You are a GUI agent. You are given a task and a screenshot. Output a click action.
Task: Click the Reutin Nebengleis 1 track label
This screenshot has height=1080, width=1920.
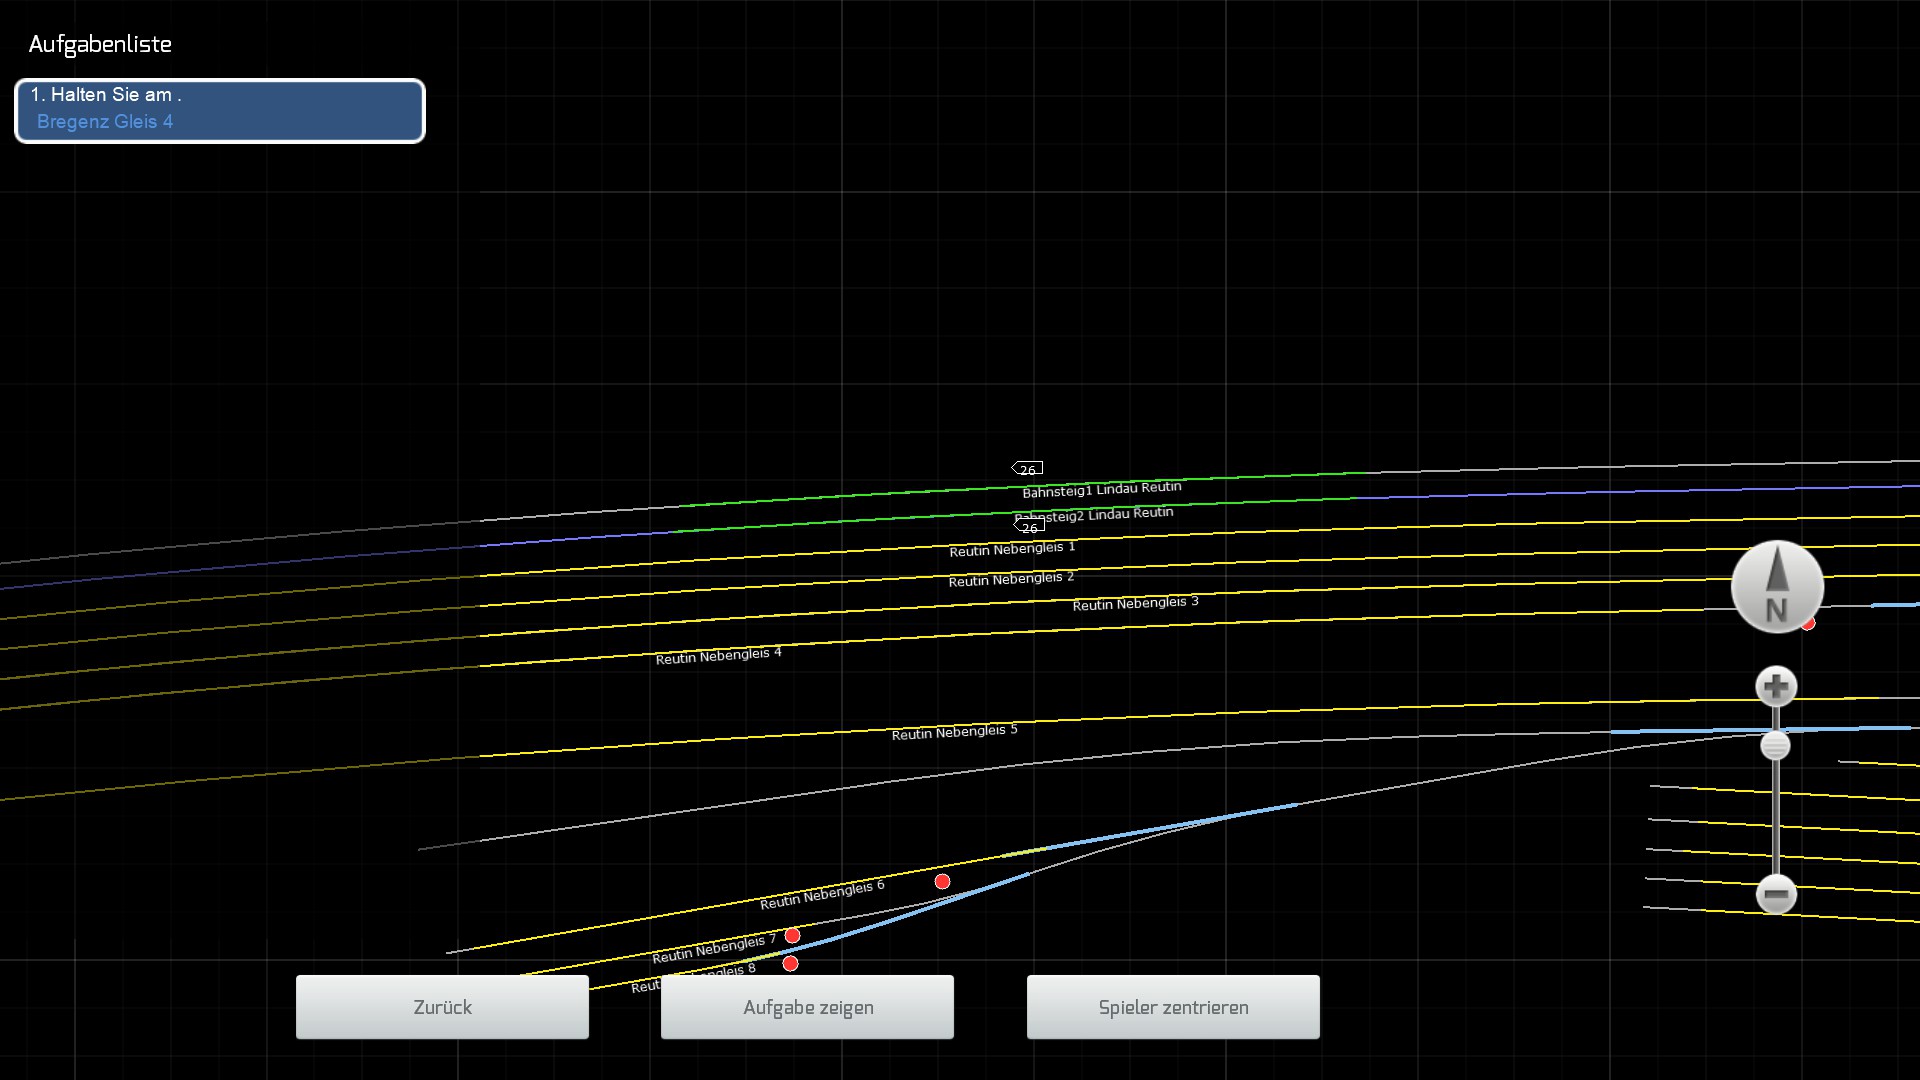click(x=1012, y=549)
